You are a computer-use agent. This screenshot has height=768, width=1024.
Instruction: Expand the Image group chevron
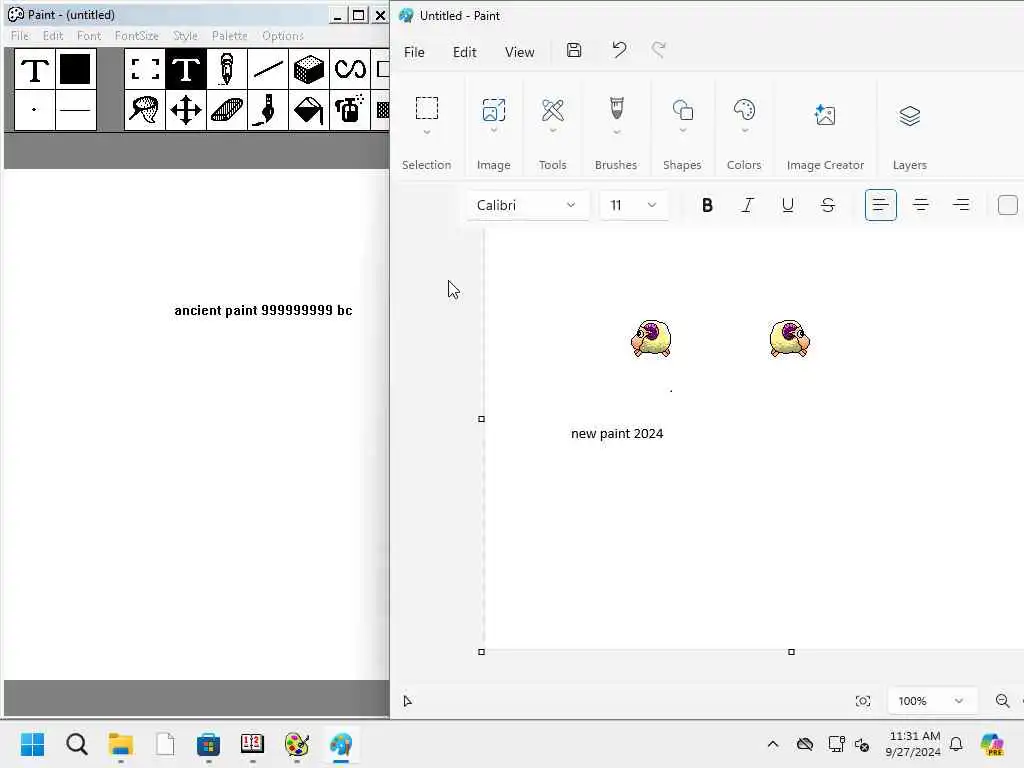494,131
